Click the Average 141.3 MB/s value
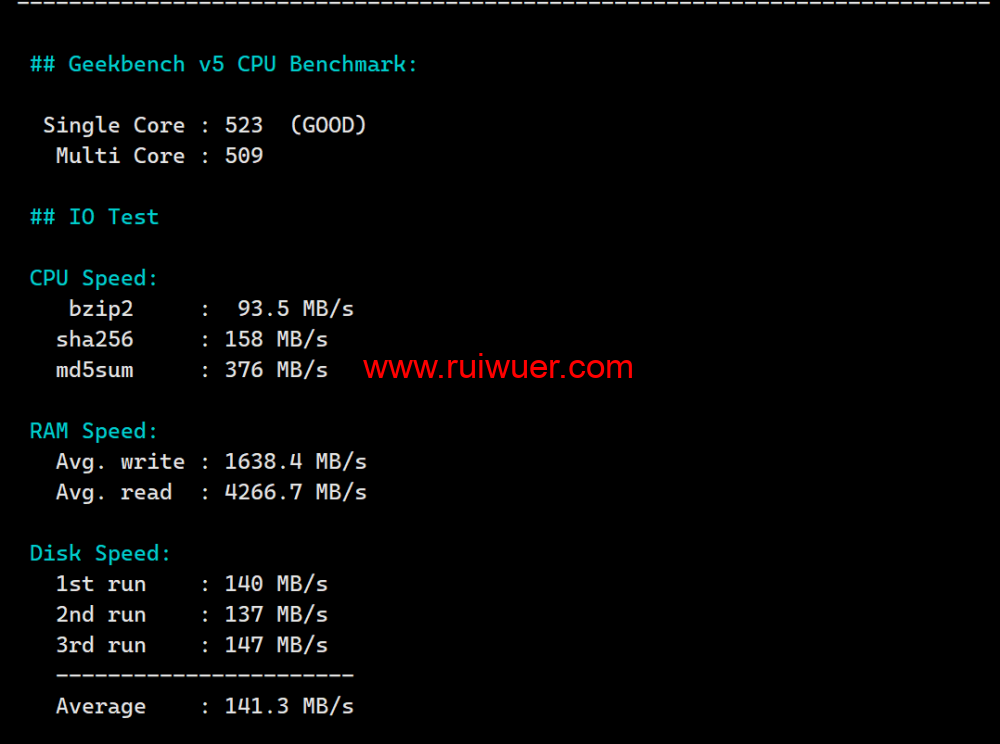Image resolution: width=1000 pixels, height=744 pixels. pos(289,707)
